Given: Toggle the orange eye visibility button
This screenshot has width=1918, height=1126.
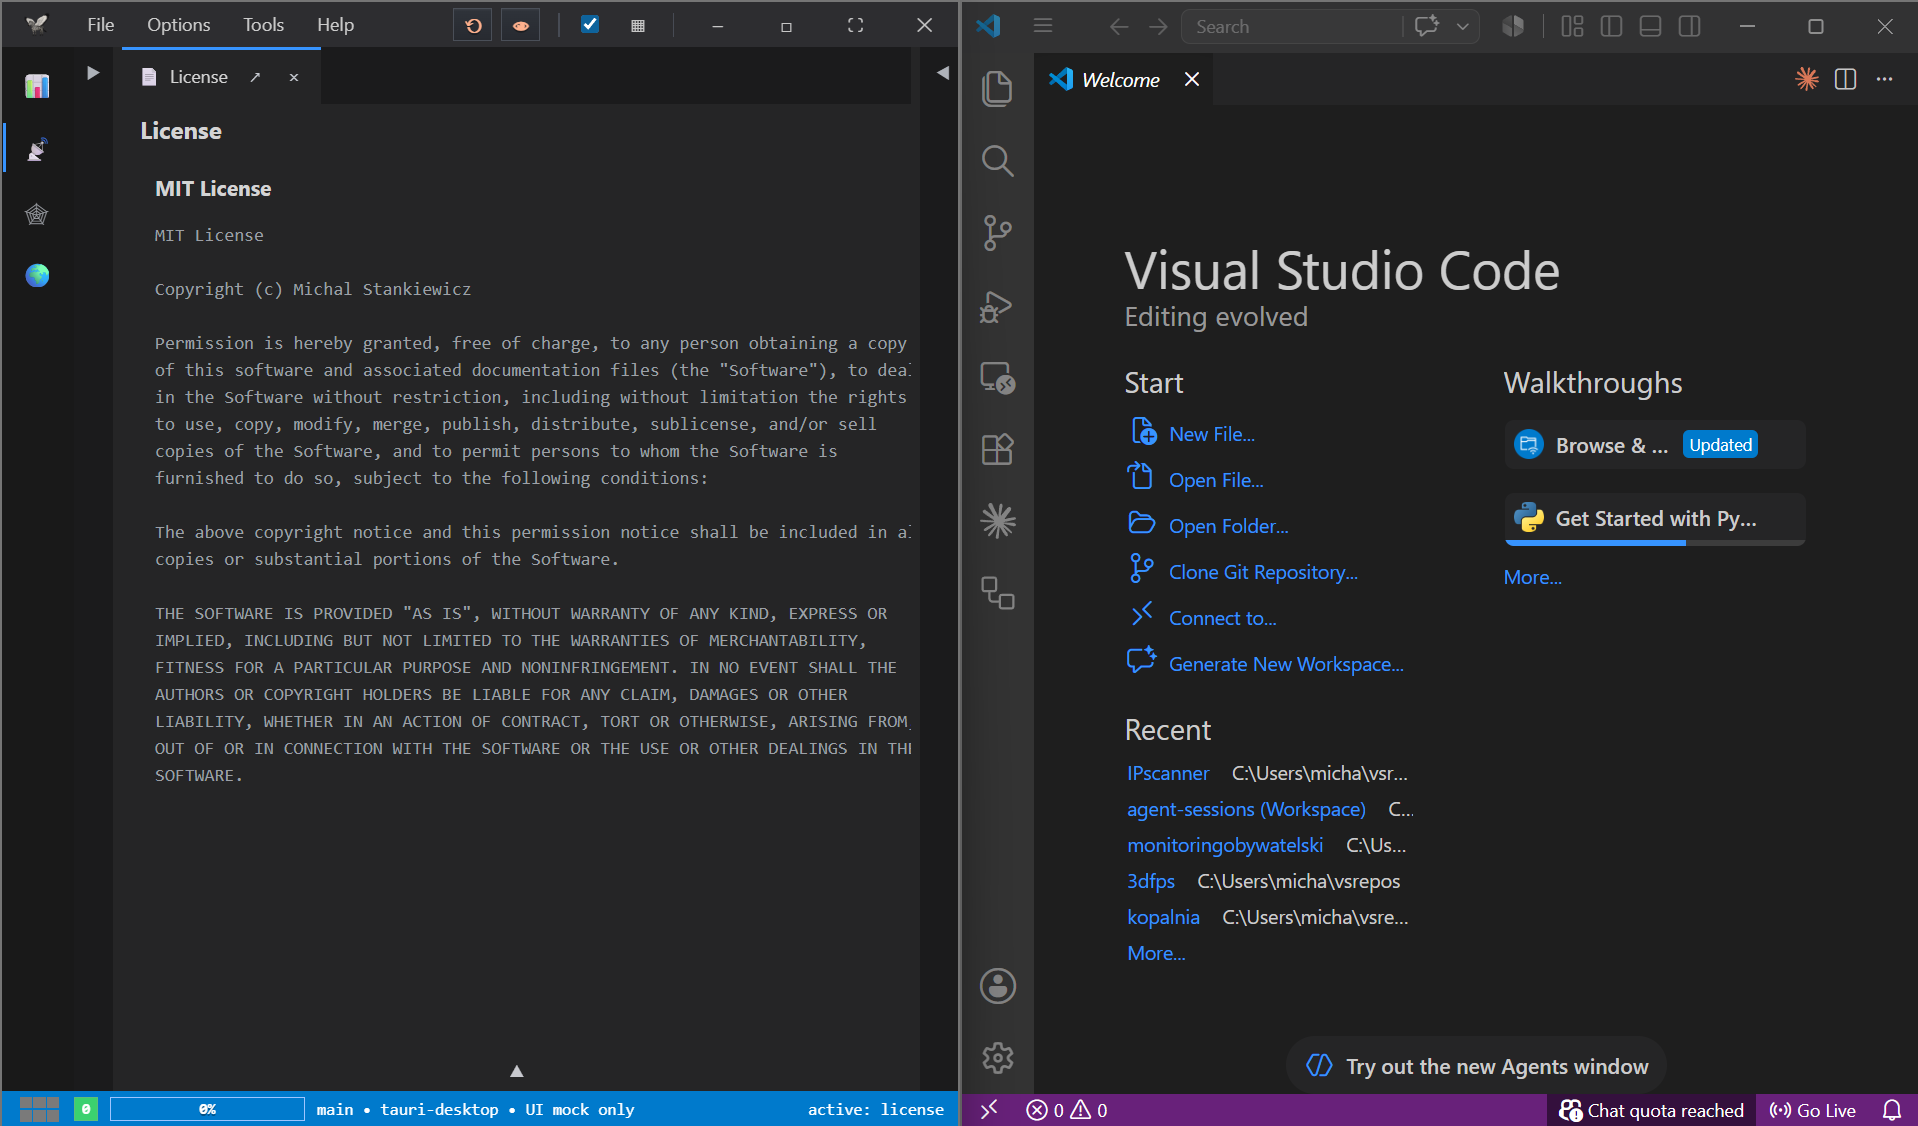Looking at the screenshot, I should (520, 25).
